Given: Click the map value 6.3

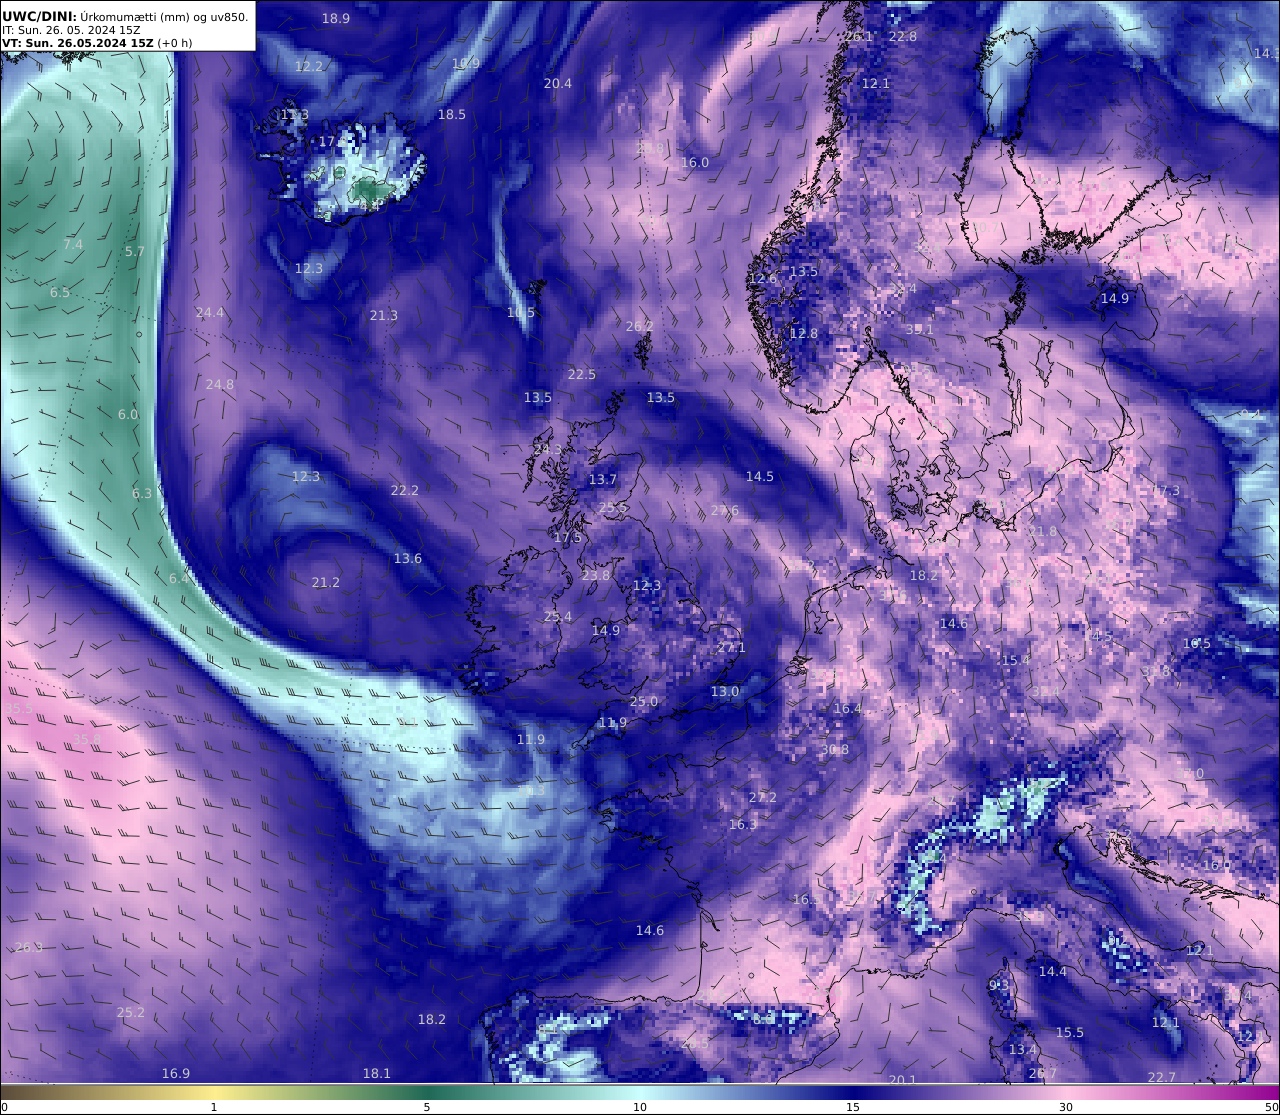Looking at the screenshot, I should click(x=142, y=494).
